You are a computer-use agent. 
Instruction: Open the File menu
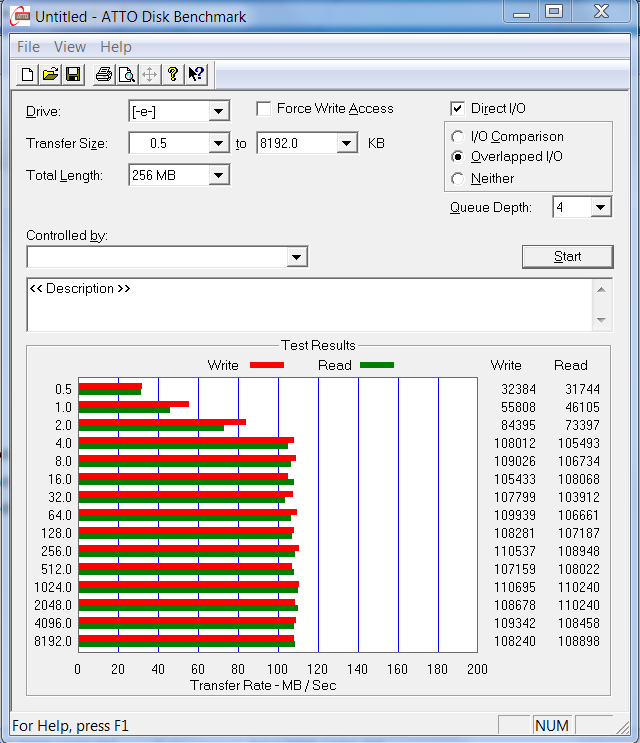pos(28,47)
